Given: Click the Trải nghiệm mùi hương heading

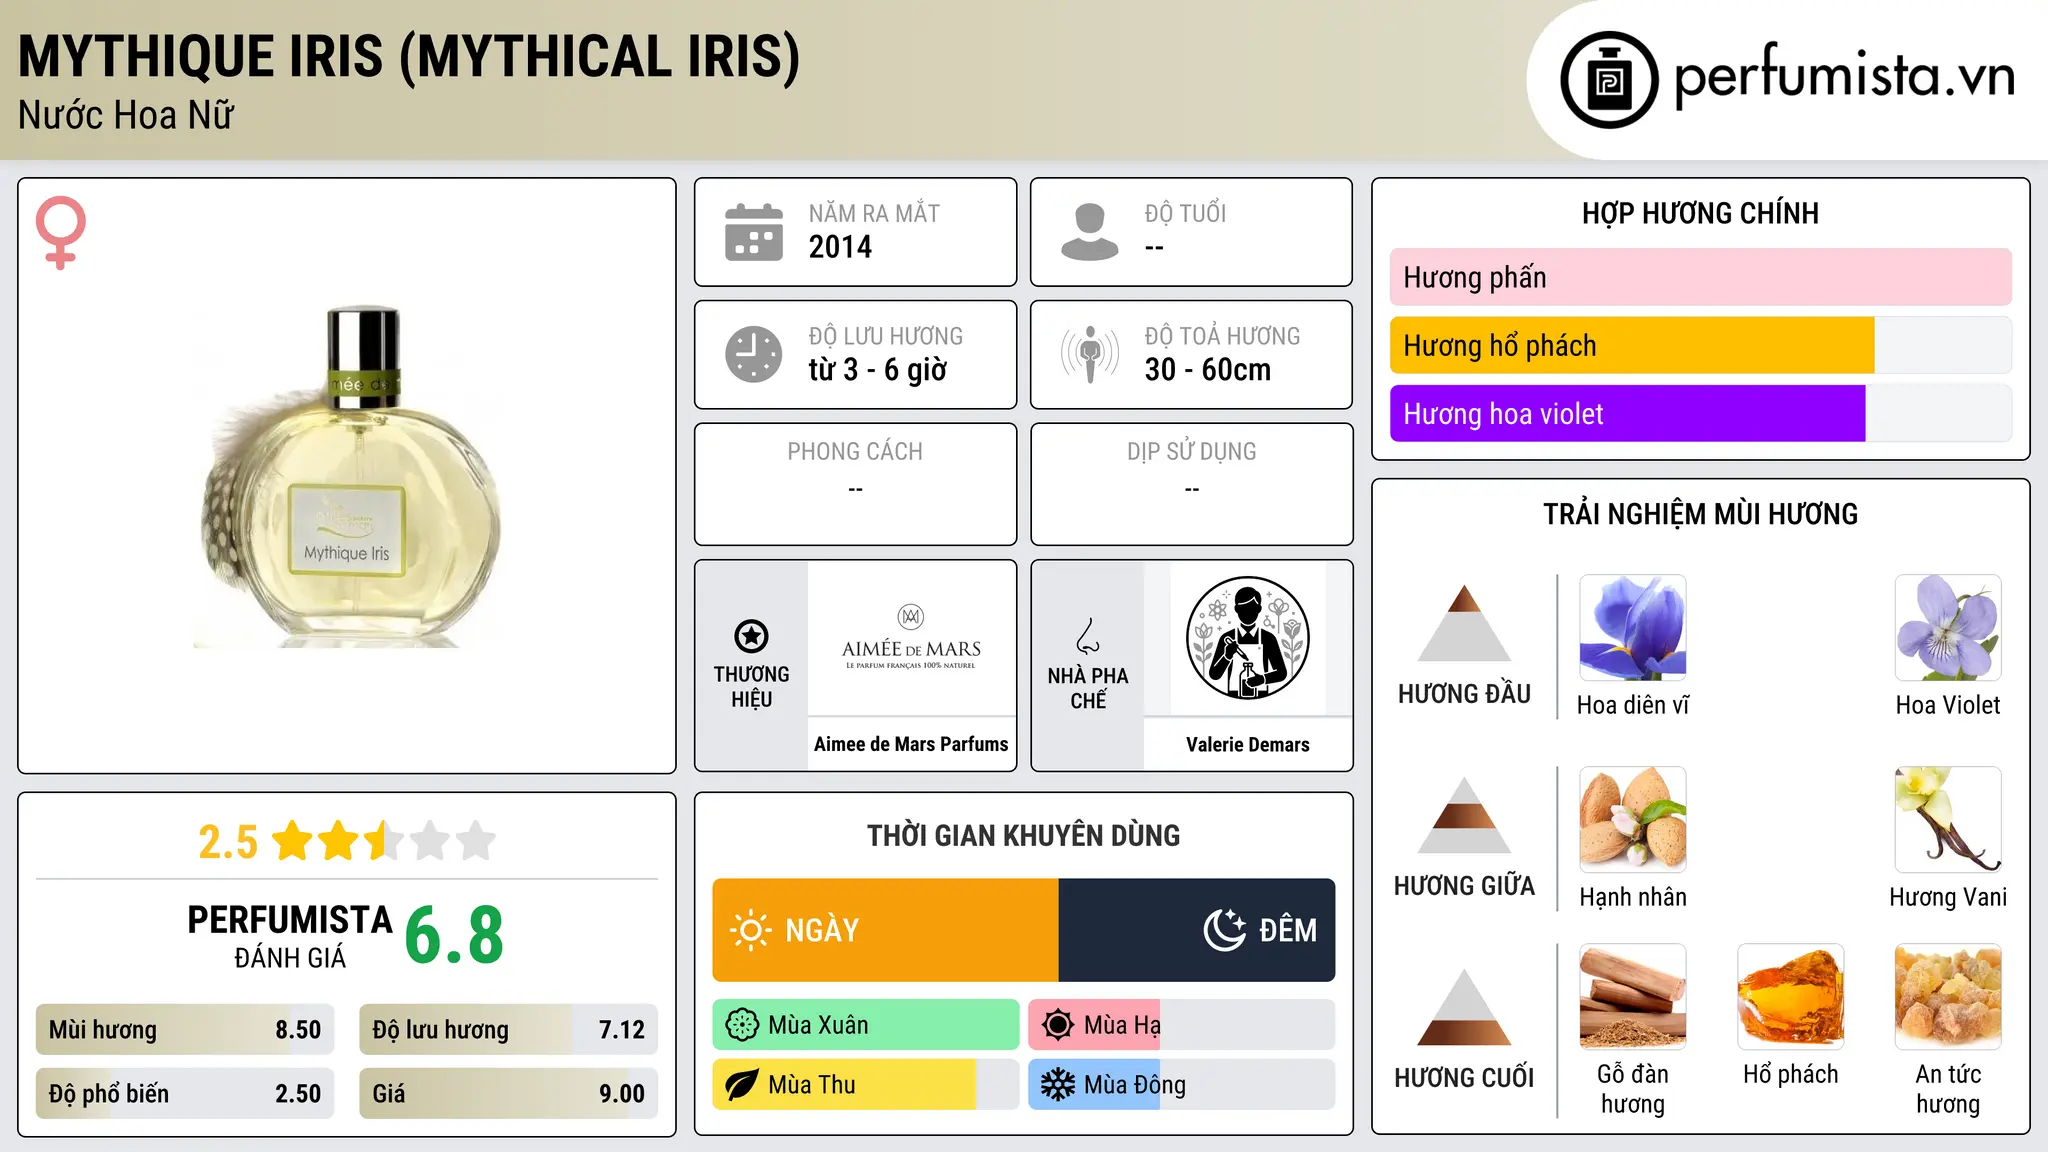Looking at the screenshot, I should point(1700,514).
